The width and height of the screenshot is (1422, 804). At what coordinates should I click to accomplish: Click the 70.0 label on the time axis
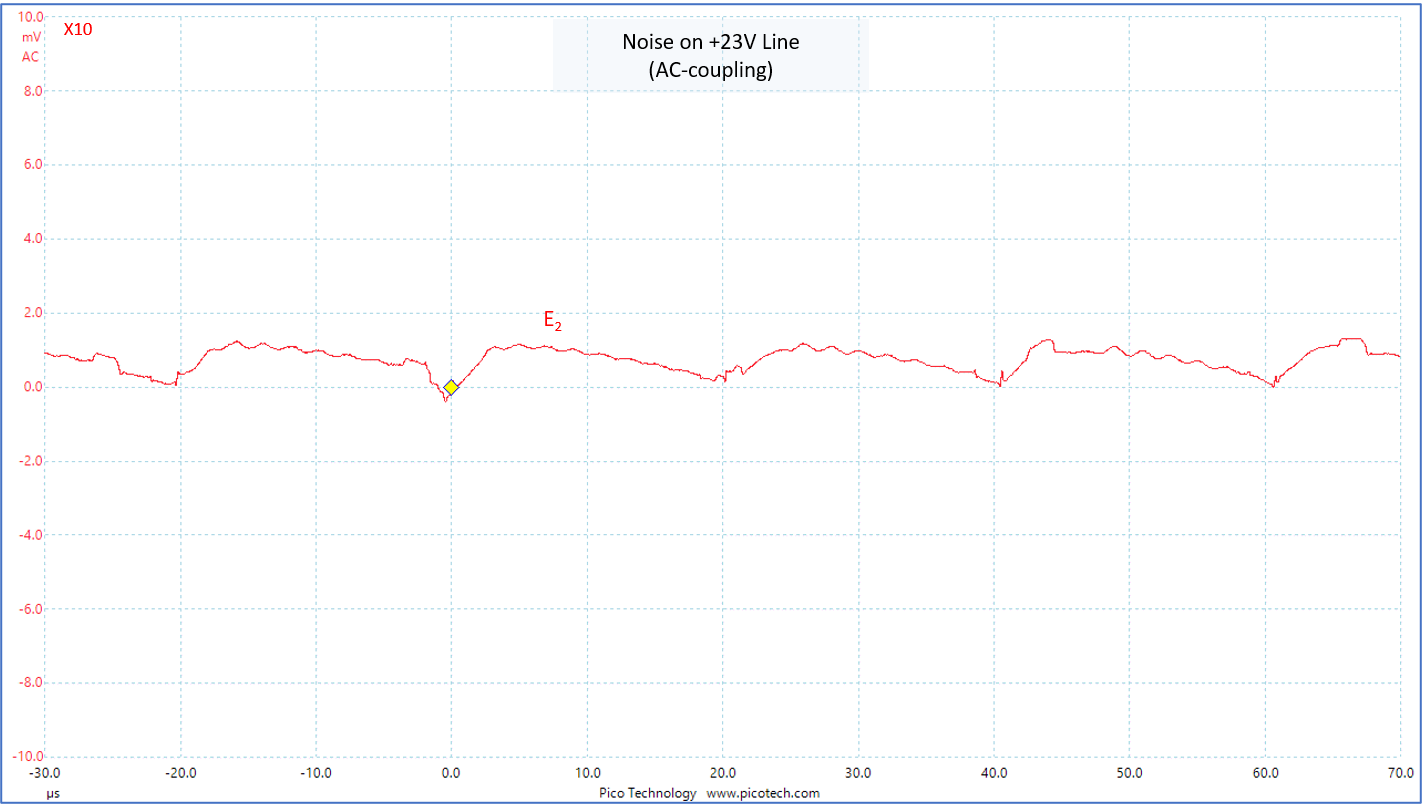click(1399, 773)
